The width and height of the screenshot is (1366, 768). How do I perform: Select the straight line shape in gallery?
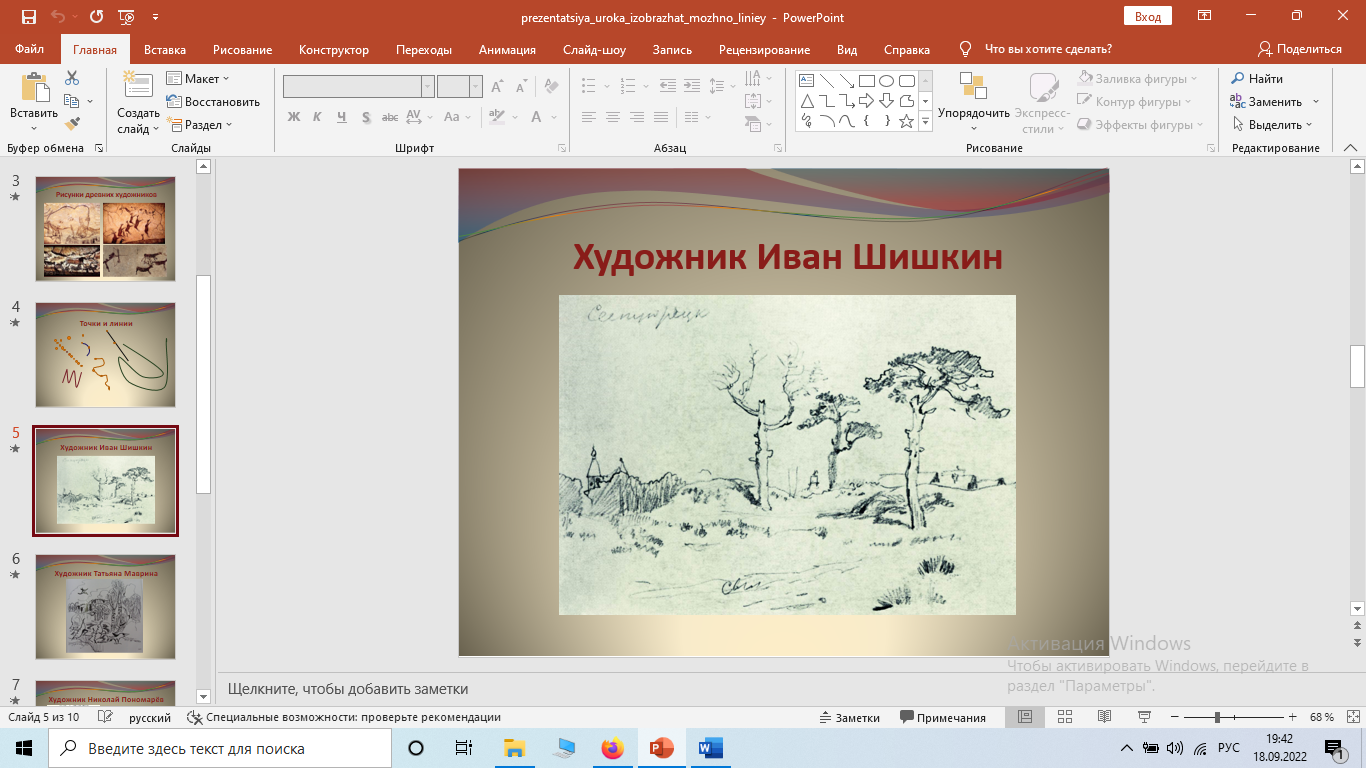pos(826,81)
